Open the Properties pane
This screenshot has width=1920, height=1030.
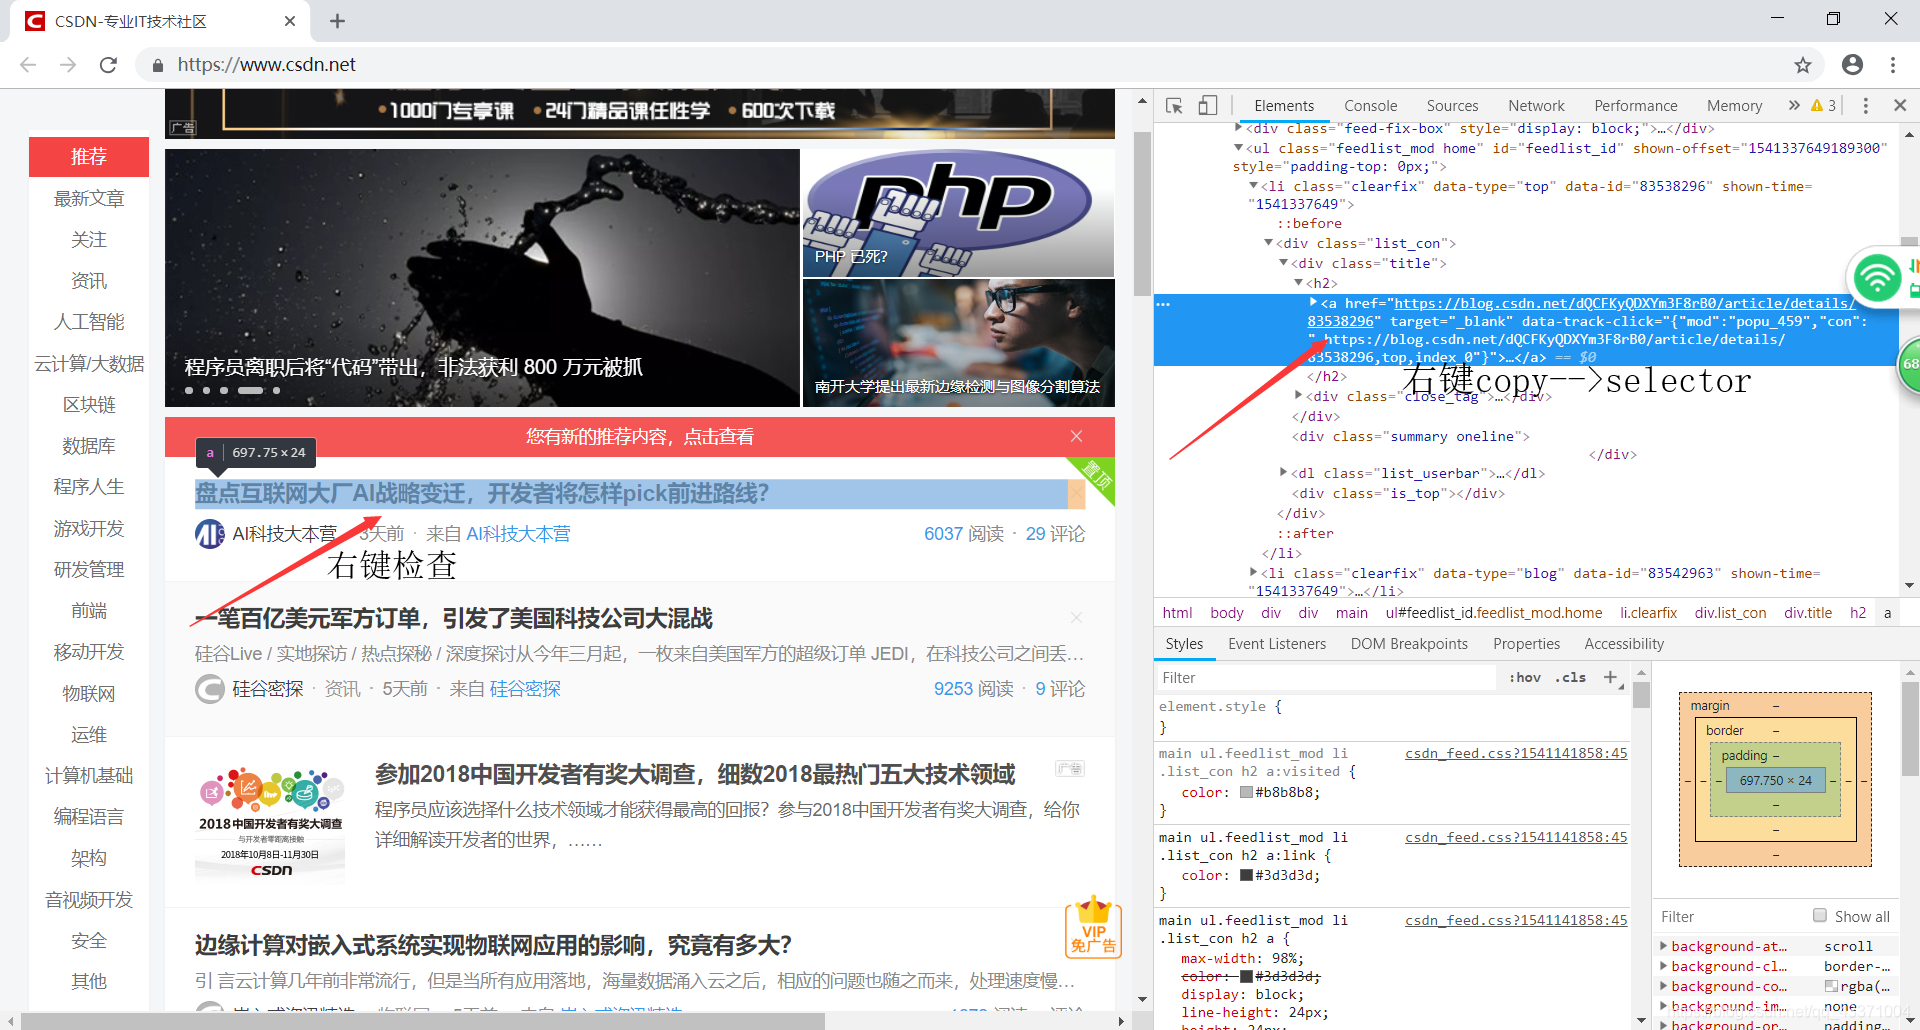1526,644
